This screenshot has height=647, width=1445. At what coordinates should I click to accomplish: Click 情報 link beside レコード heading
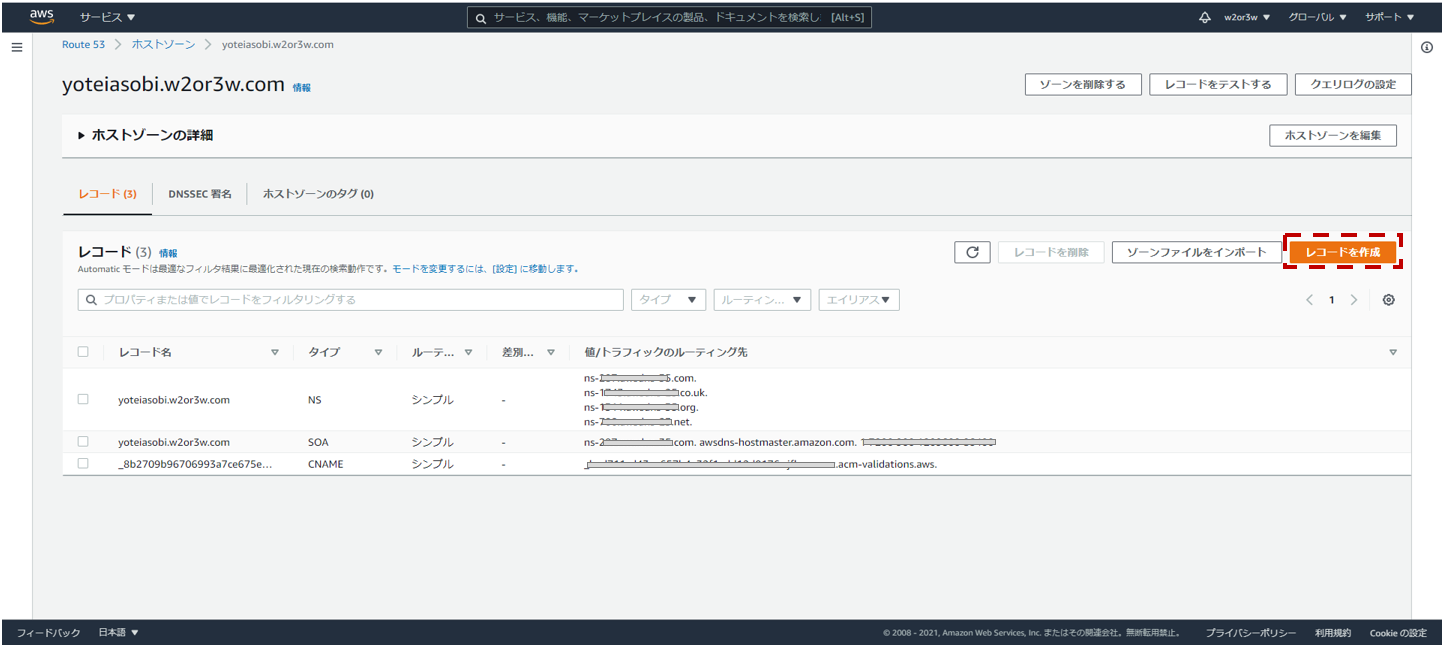point(168,254)
